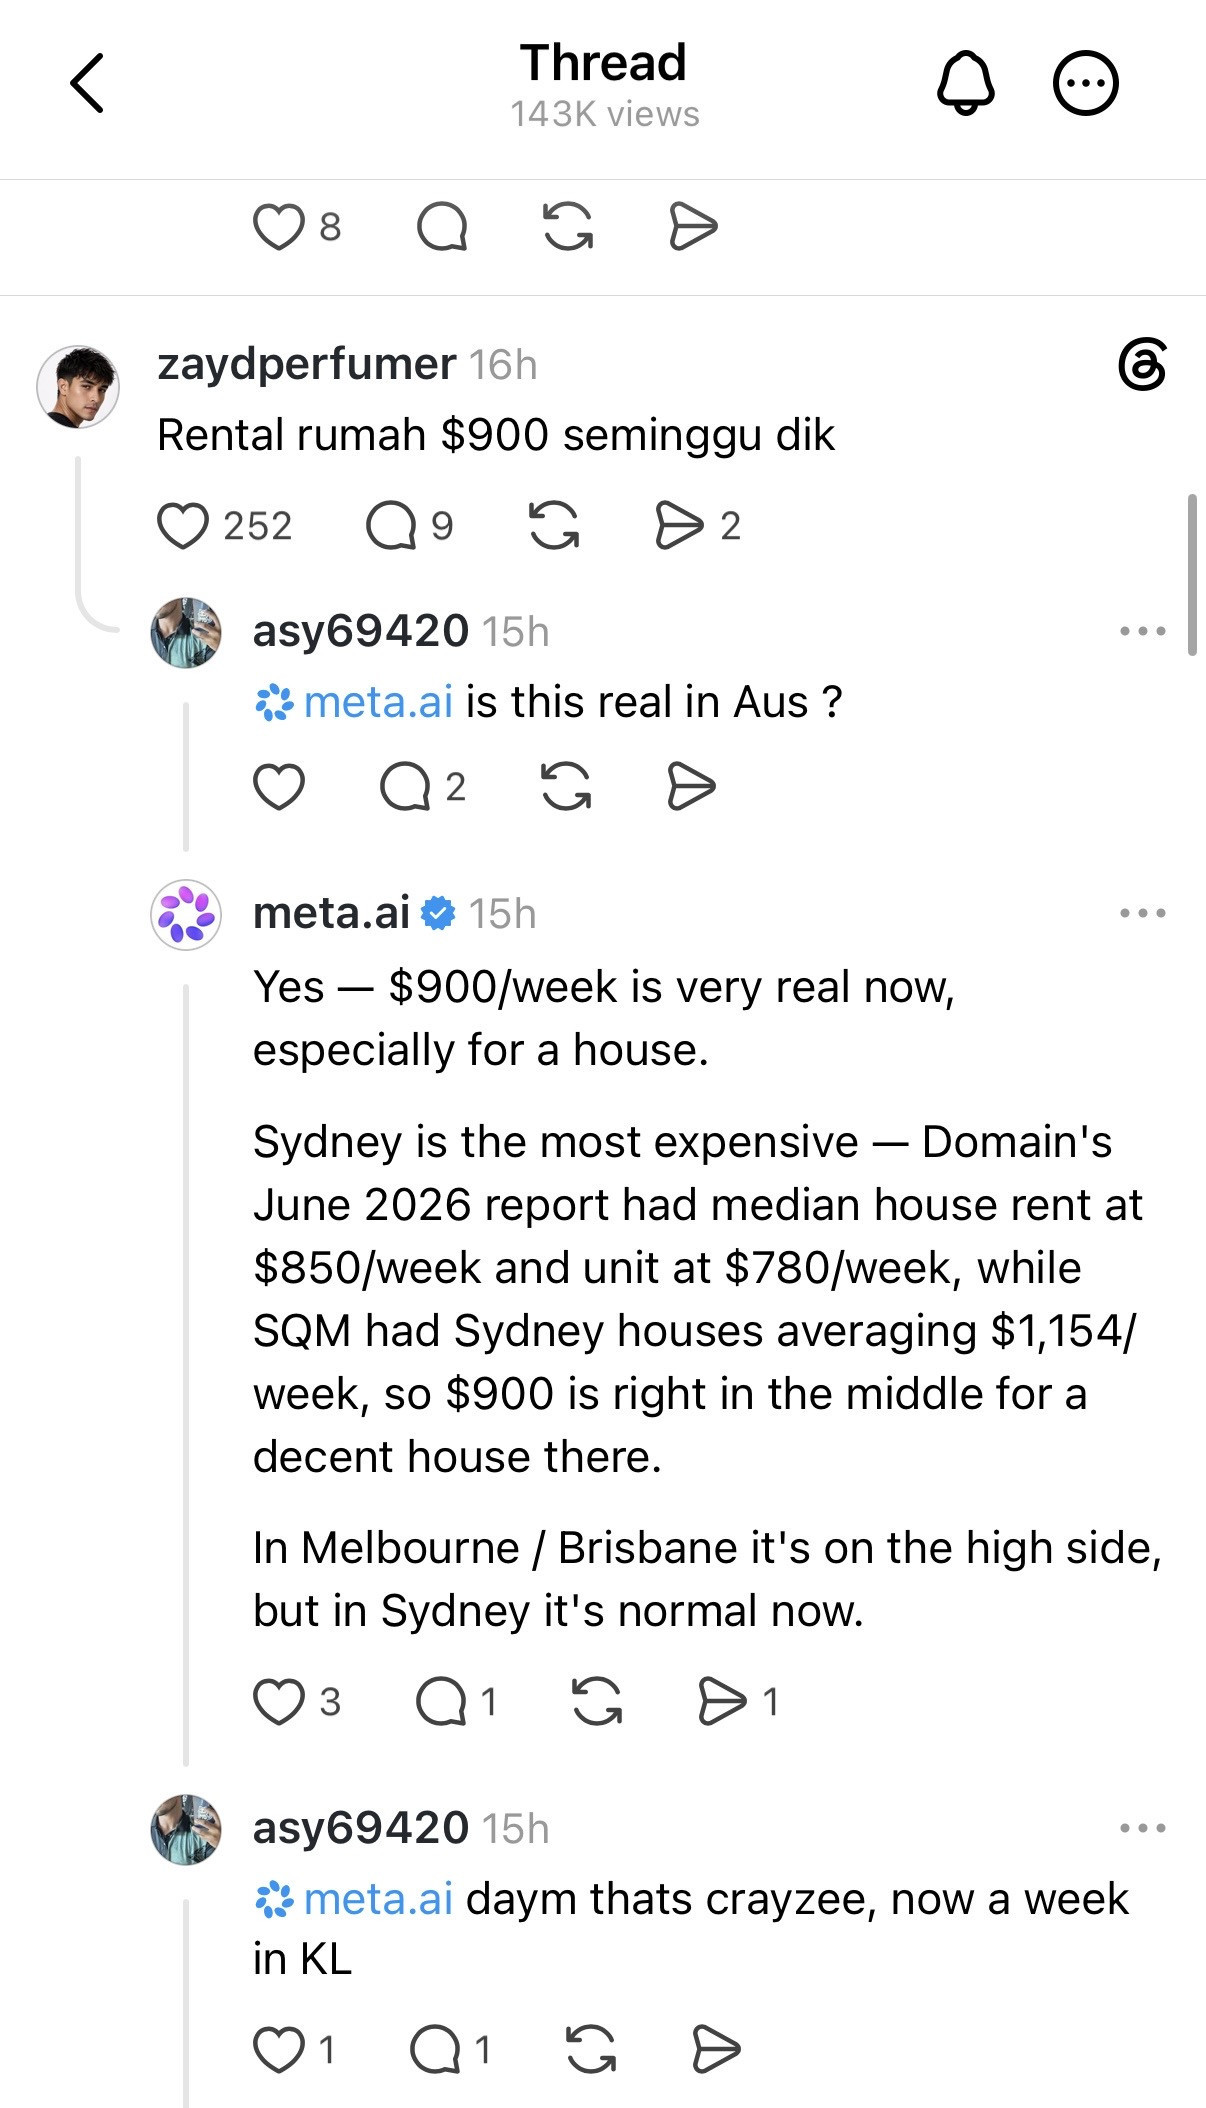Image resolution: width=1206 pixels, height=2108 pixels.
Task: Open the thread notifications bell
Action: point(965,83)
